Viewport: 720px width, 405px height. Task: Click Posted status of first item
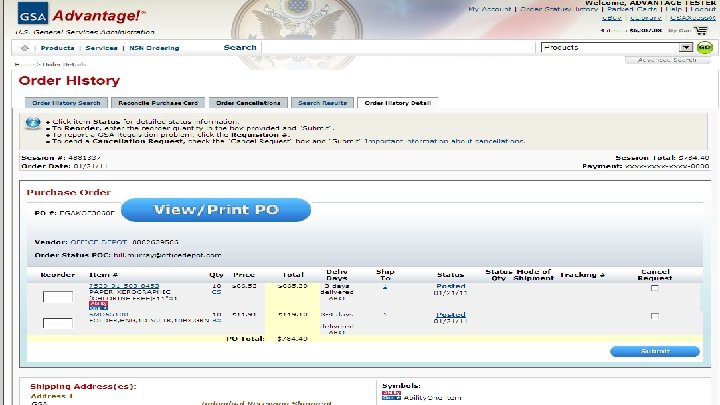click(450, 286)
